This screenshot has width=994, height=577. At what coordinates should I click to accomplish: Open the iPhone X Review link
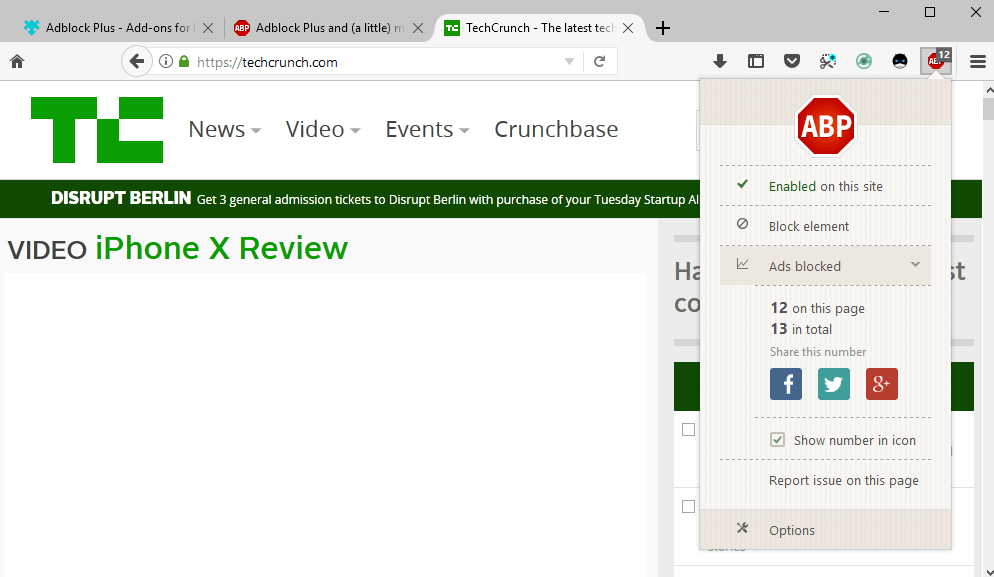coord(221,248)
